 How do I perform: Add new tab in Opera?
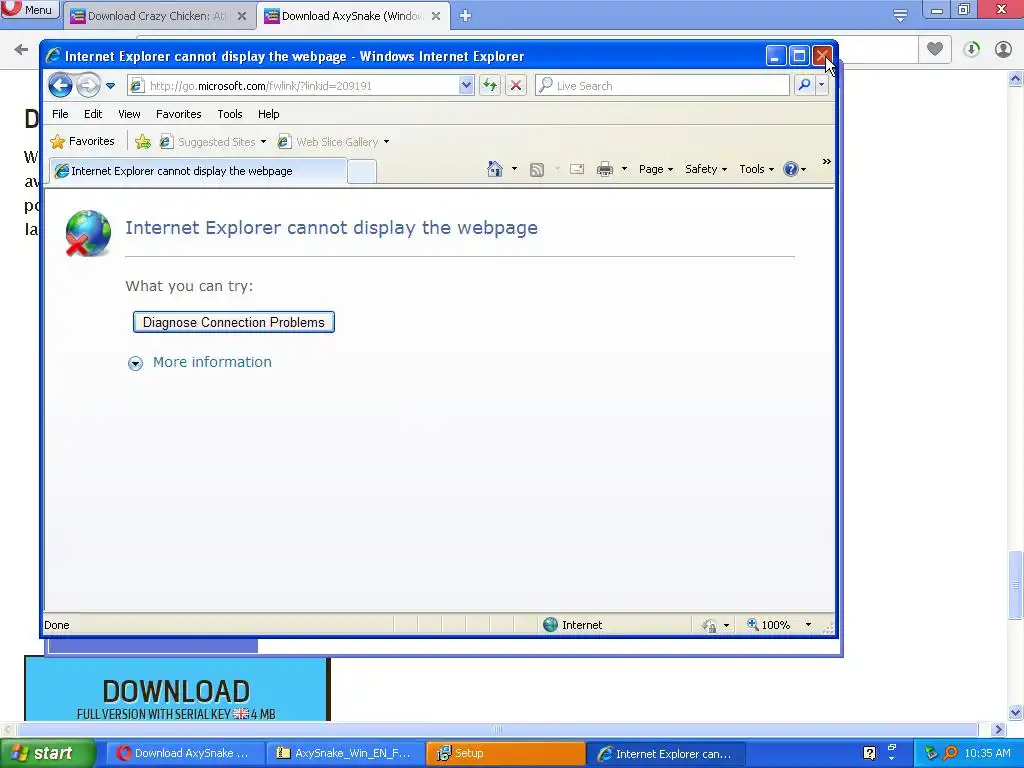click(465, 16)
